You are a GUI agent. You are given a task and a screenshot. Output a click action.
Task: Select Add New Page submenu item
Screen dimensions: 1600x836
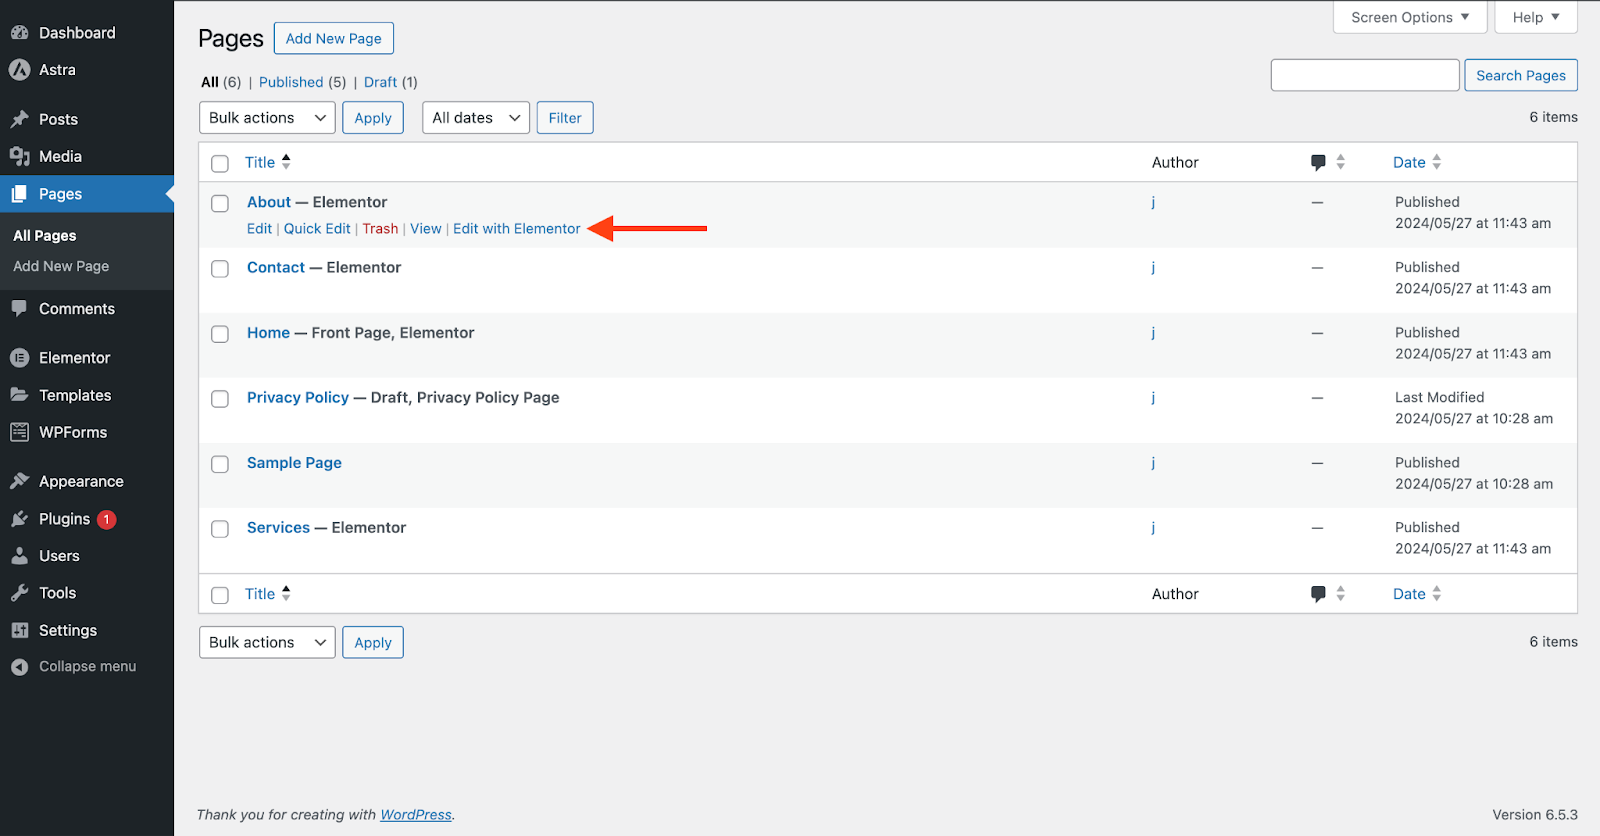click(x=61, y=266)
